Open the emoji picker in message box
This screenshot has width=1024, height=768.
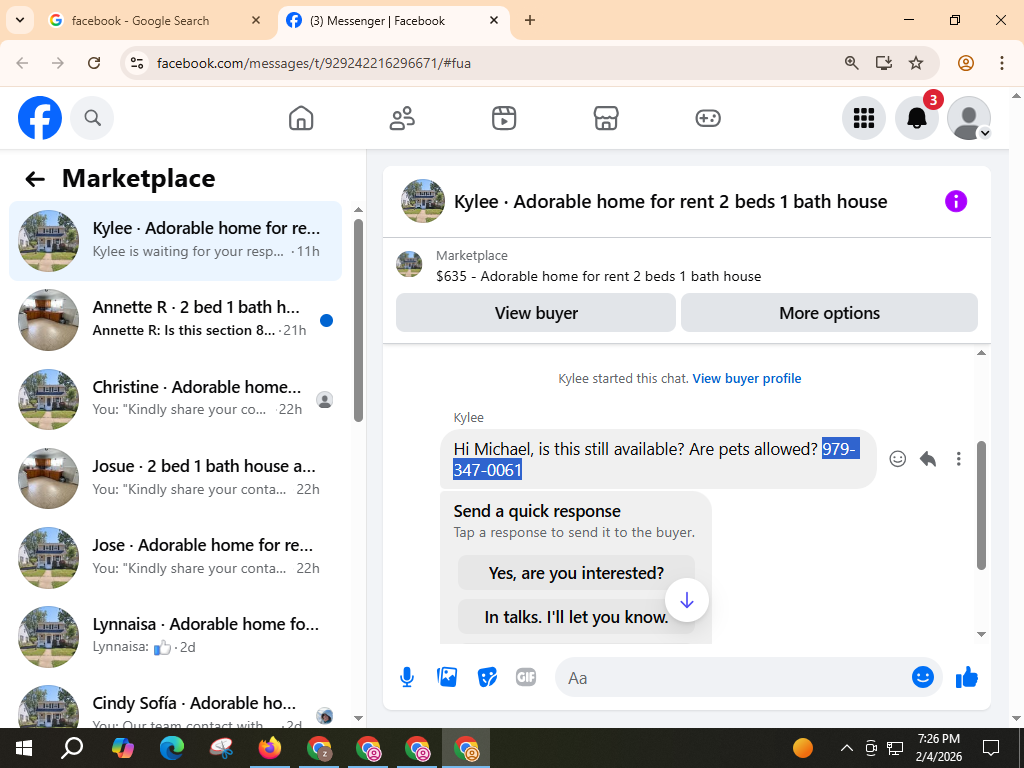pyautogui.click(x=923, y=677)
